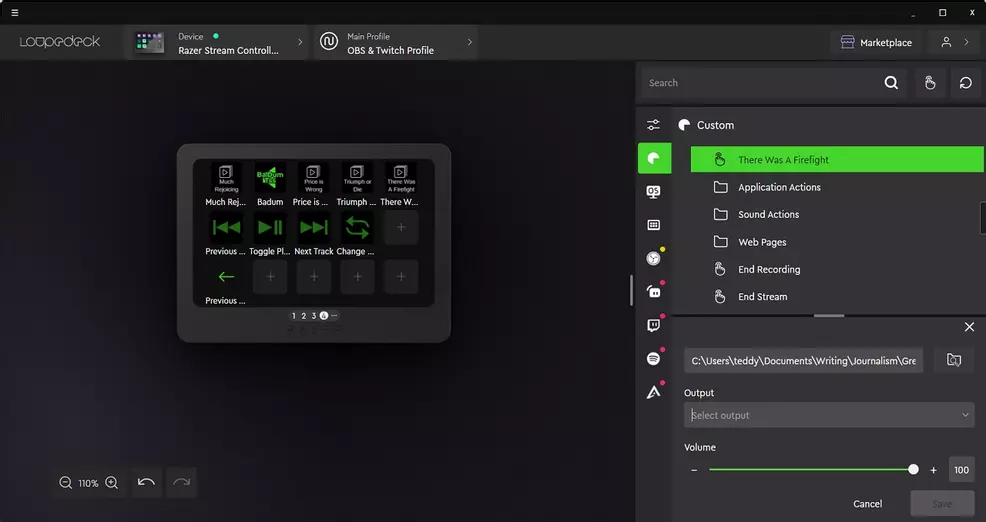
Task: Increase volume with the plus button
Action: coord(933,470)
